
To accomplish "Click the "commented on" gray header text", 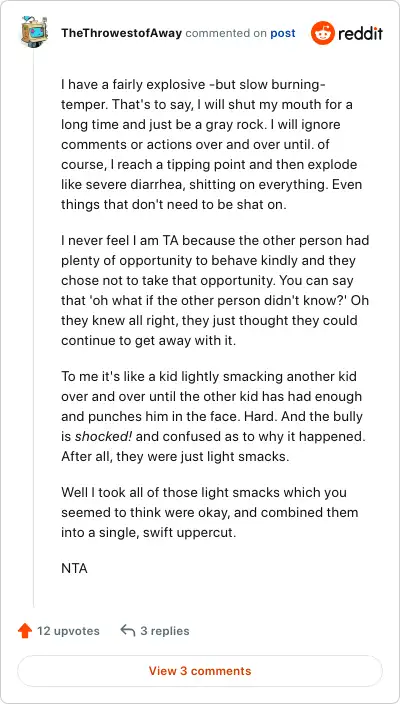I will 226,33.
